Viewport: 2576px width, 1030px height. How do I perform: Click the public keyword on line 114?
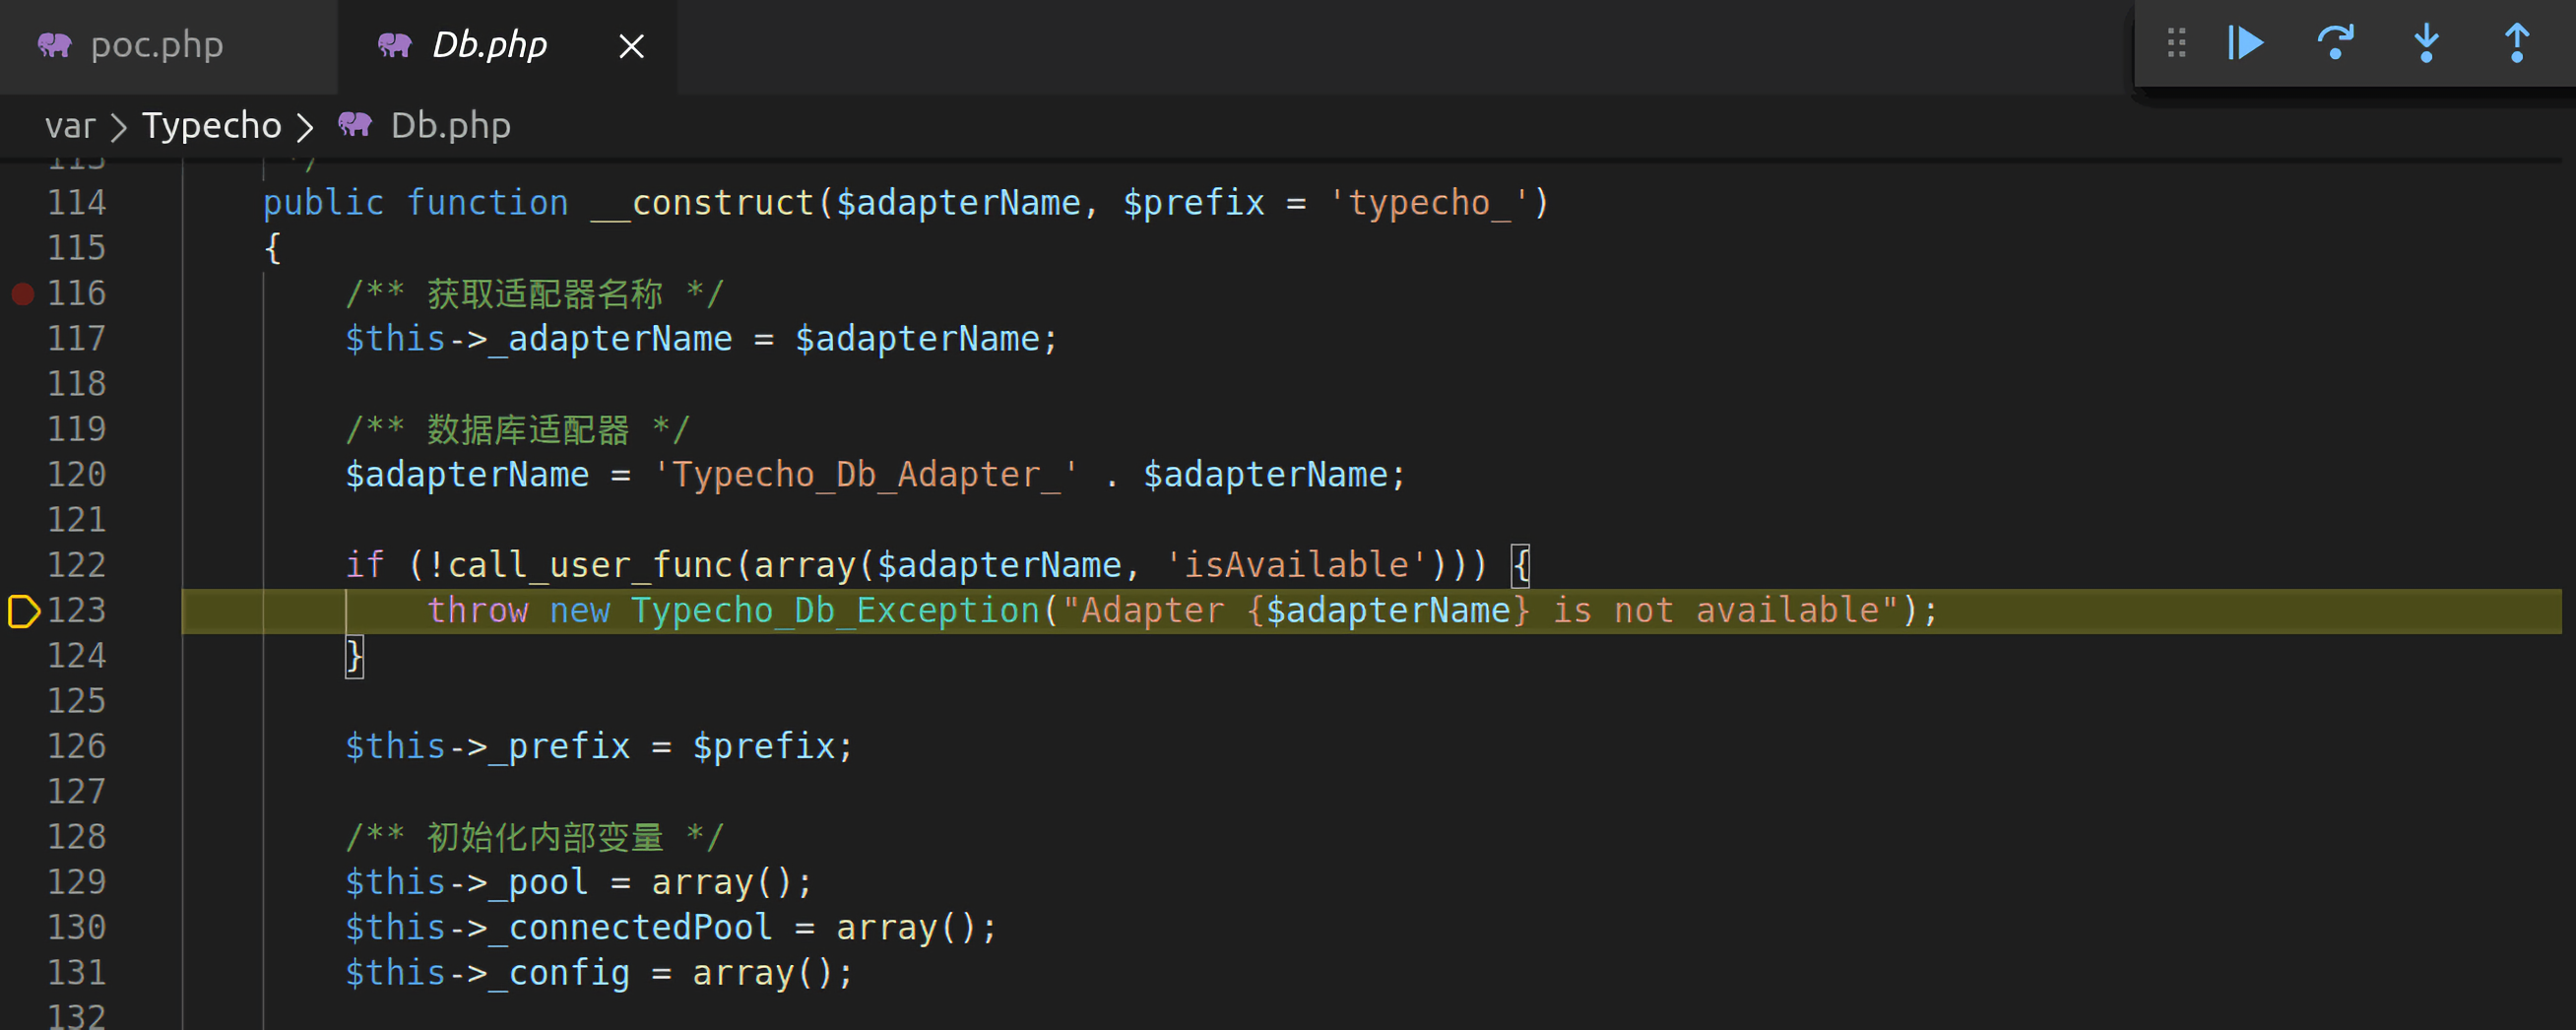point(323,204)
